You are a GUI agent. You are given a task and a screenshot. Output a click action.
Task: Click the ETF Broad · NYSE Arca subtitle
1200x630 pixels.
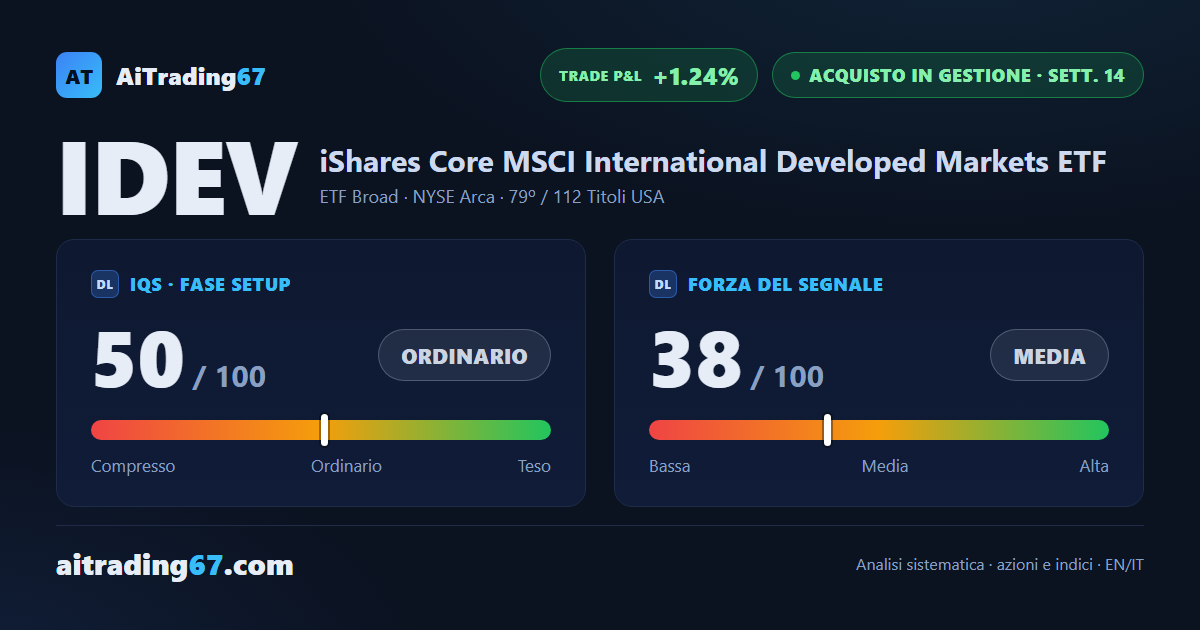(492, 197)
